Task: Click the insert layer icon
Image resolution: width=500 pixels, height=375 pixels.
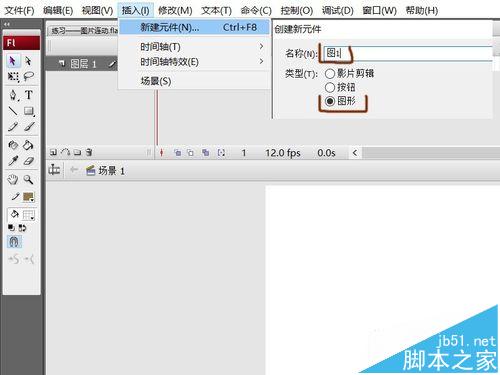Action: point(53,152)
